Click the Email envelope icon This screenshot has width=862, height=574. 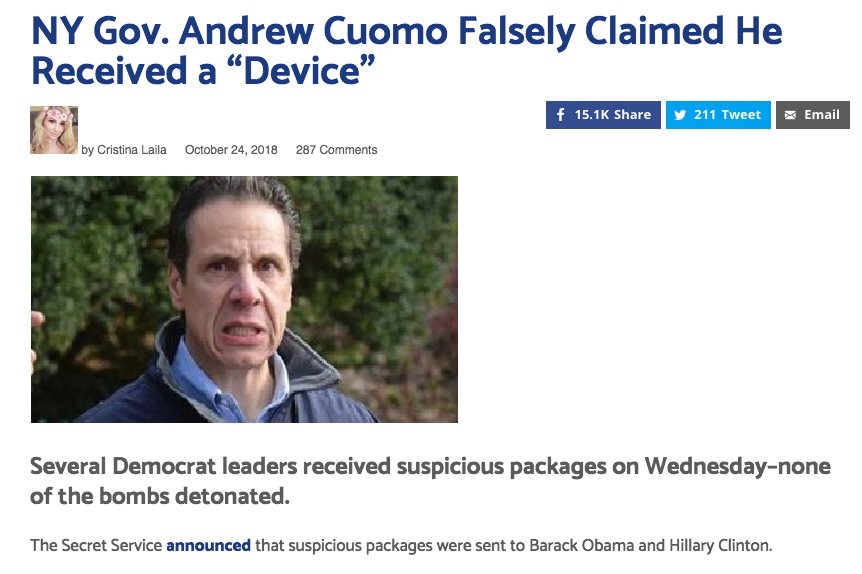pos(790,115)
